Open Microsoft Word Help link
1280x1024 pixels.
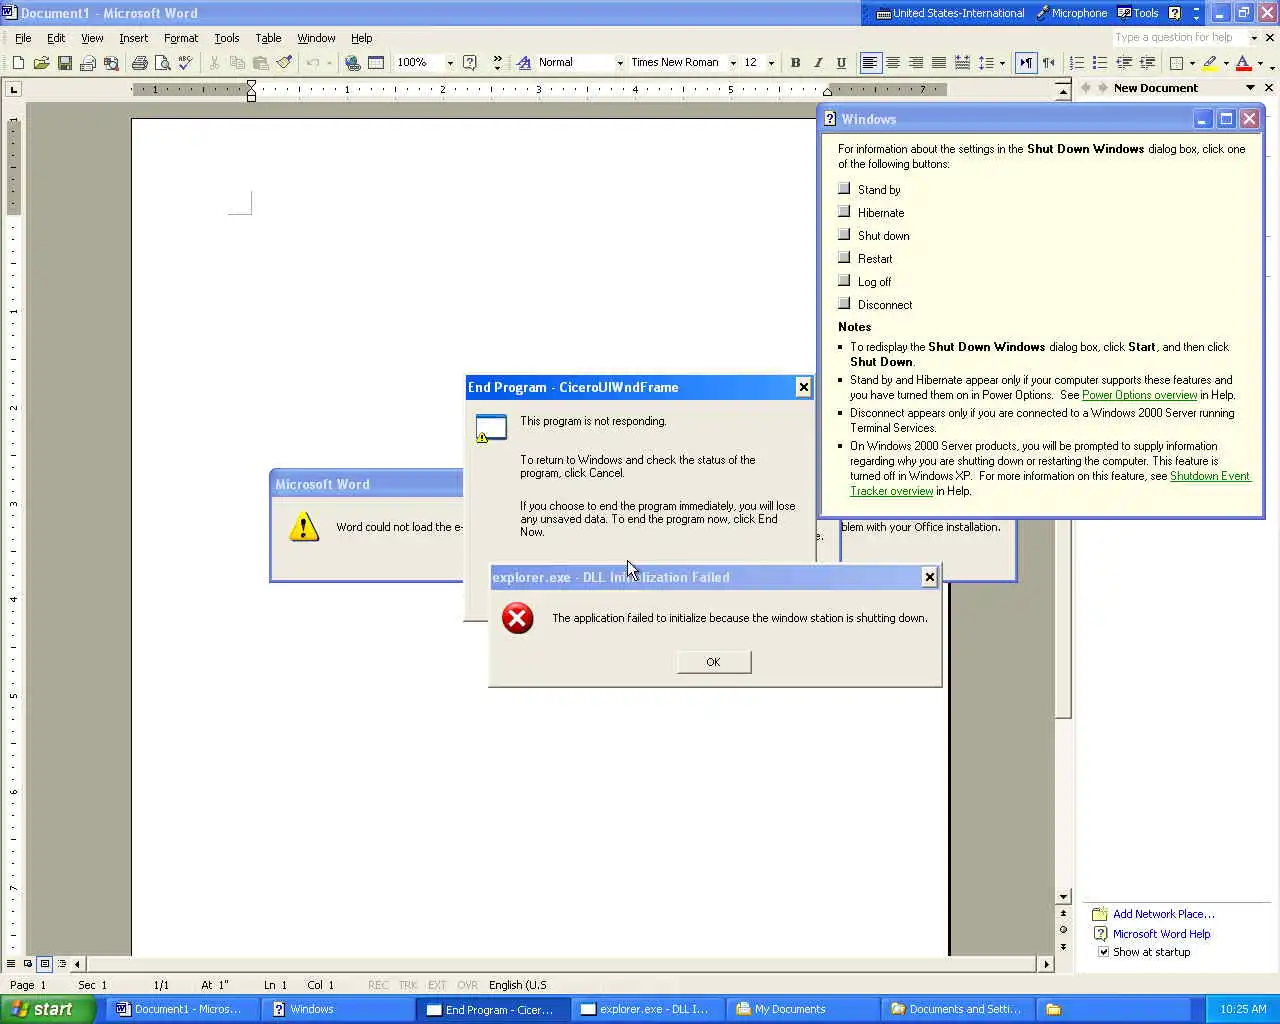(x=1161, y=934)
